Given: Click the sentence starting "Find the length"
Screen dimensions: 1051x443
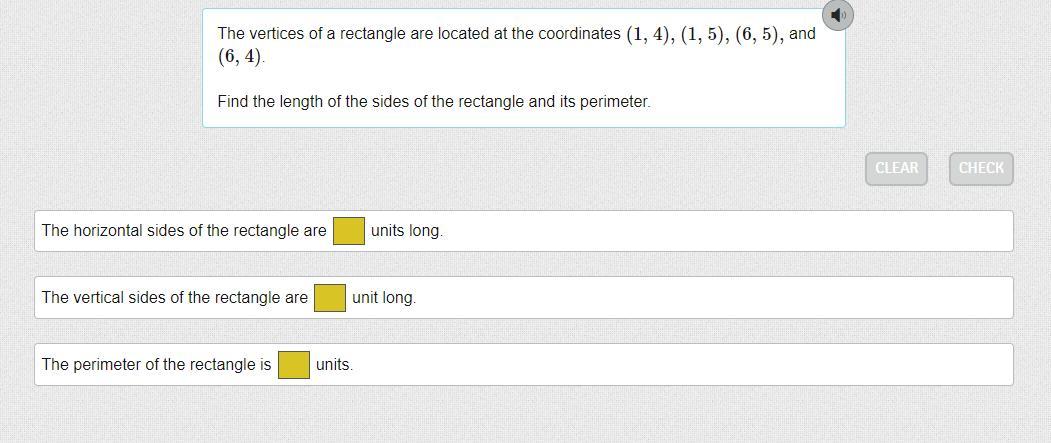Looking at the screenshot, I should (x=433, y=102).
